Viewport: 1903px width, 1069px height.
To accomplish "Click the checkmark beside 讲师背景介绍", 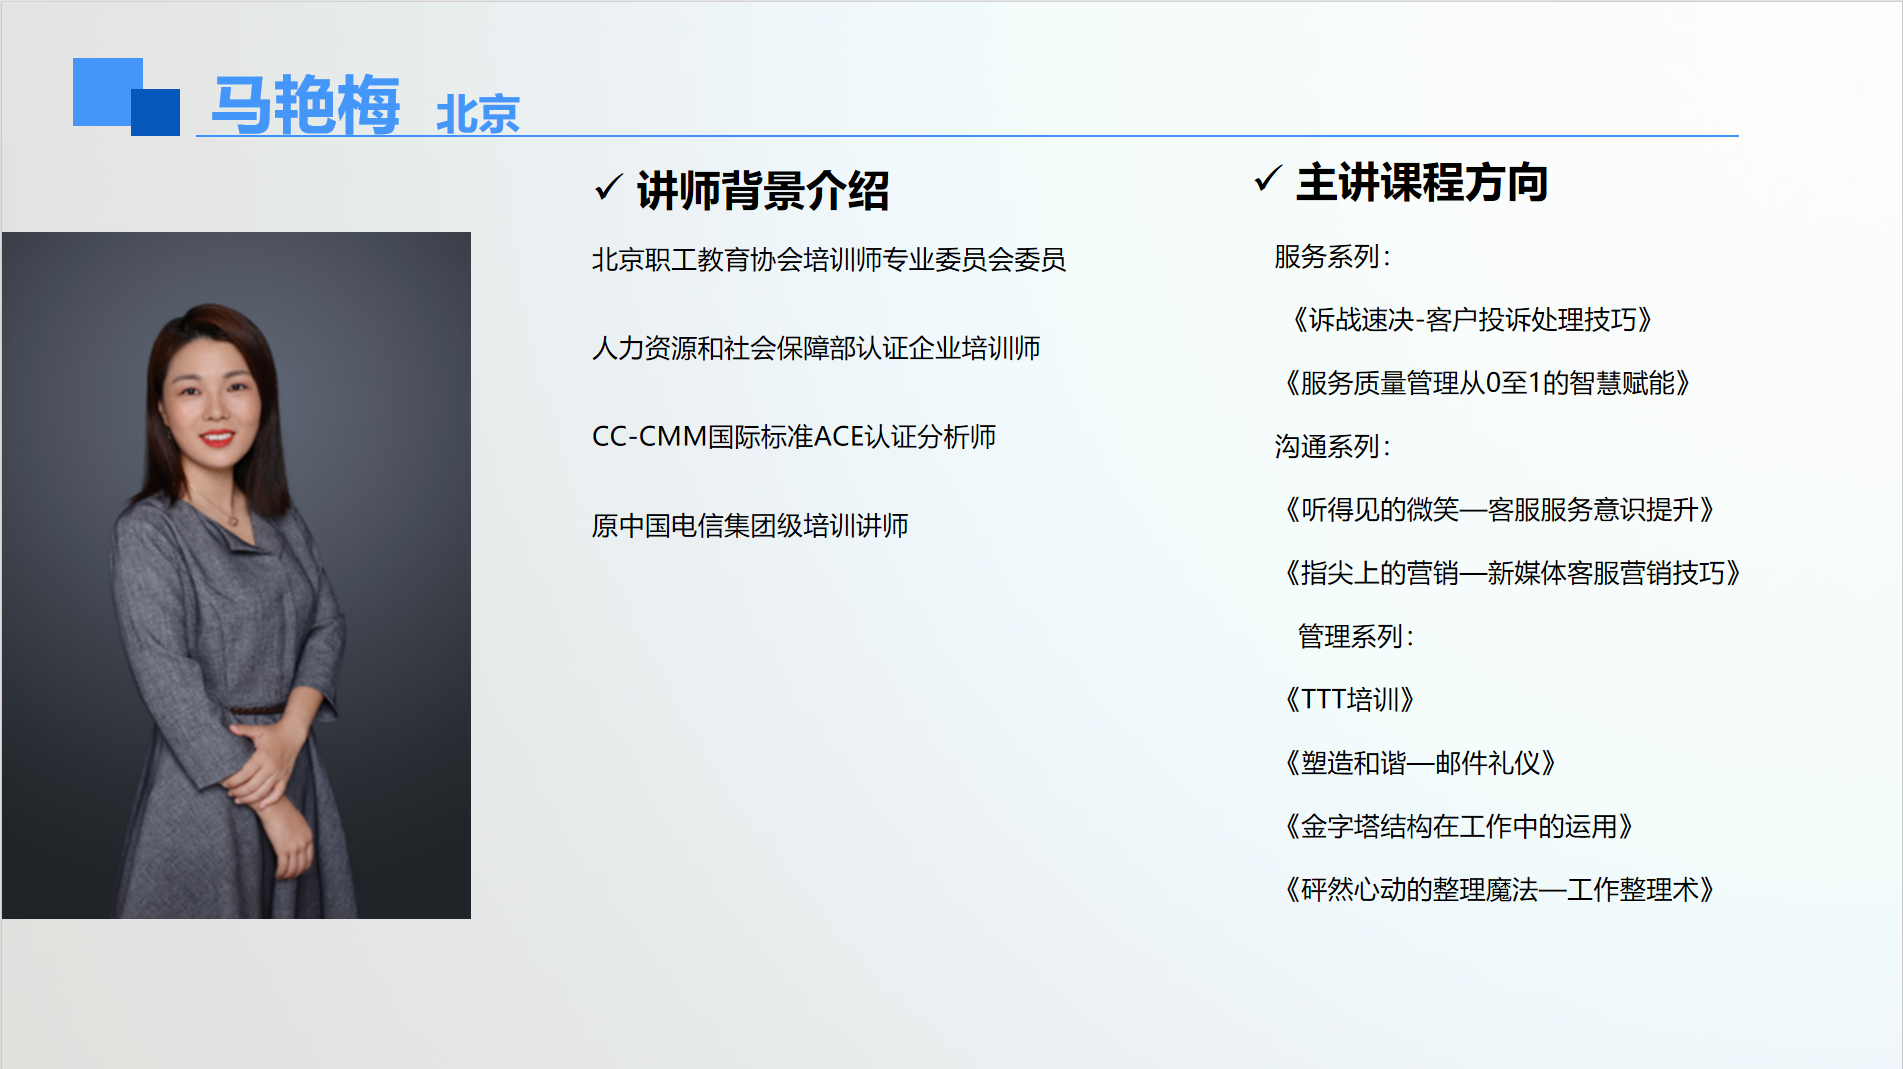I will [x=608, y=187].
